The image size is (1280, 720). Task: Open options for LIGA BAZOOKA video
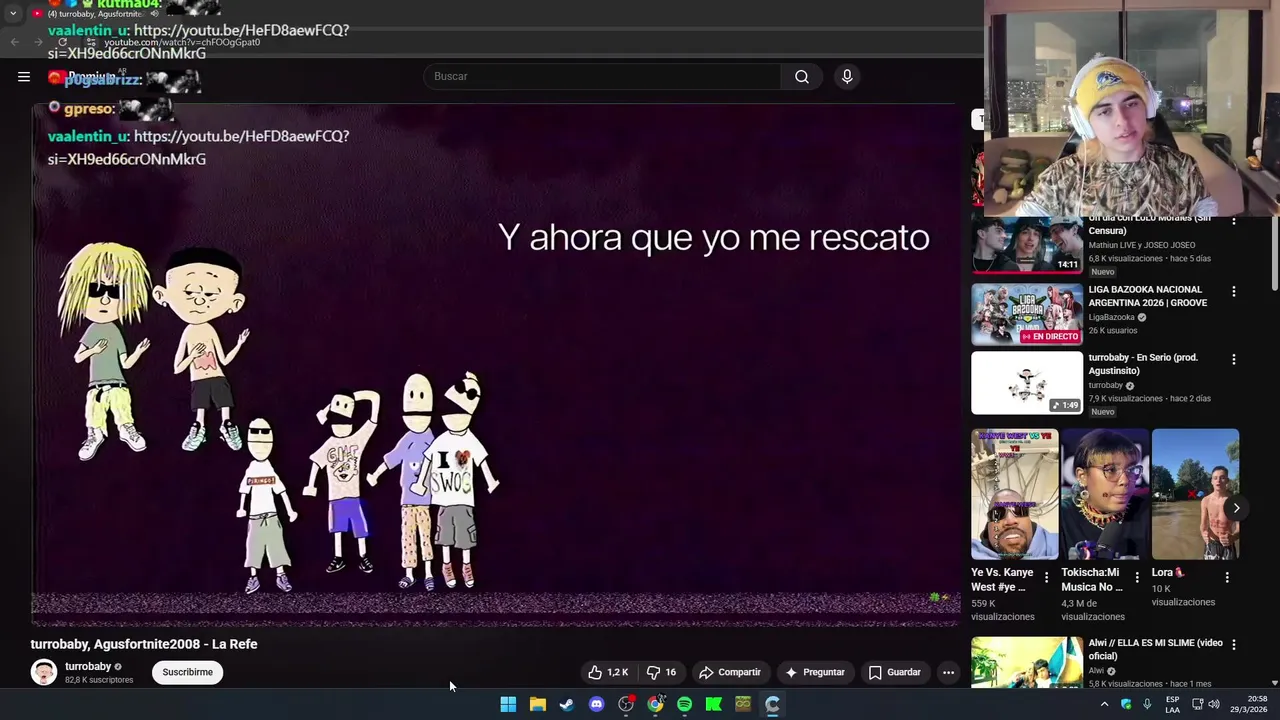click(1233, 291)
